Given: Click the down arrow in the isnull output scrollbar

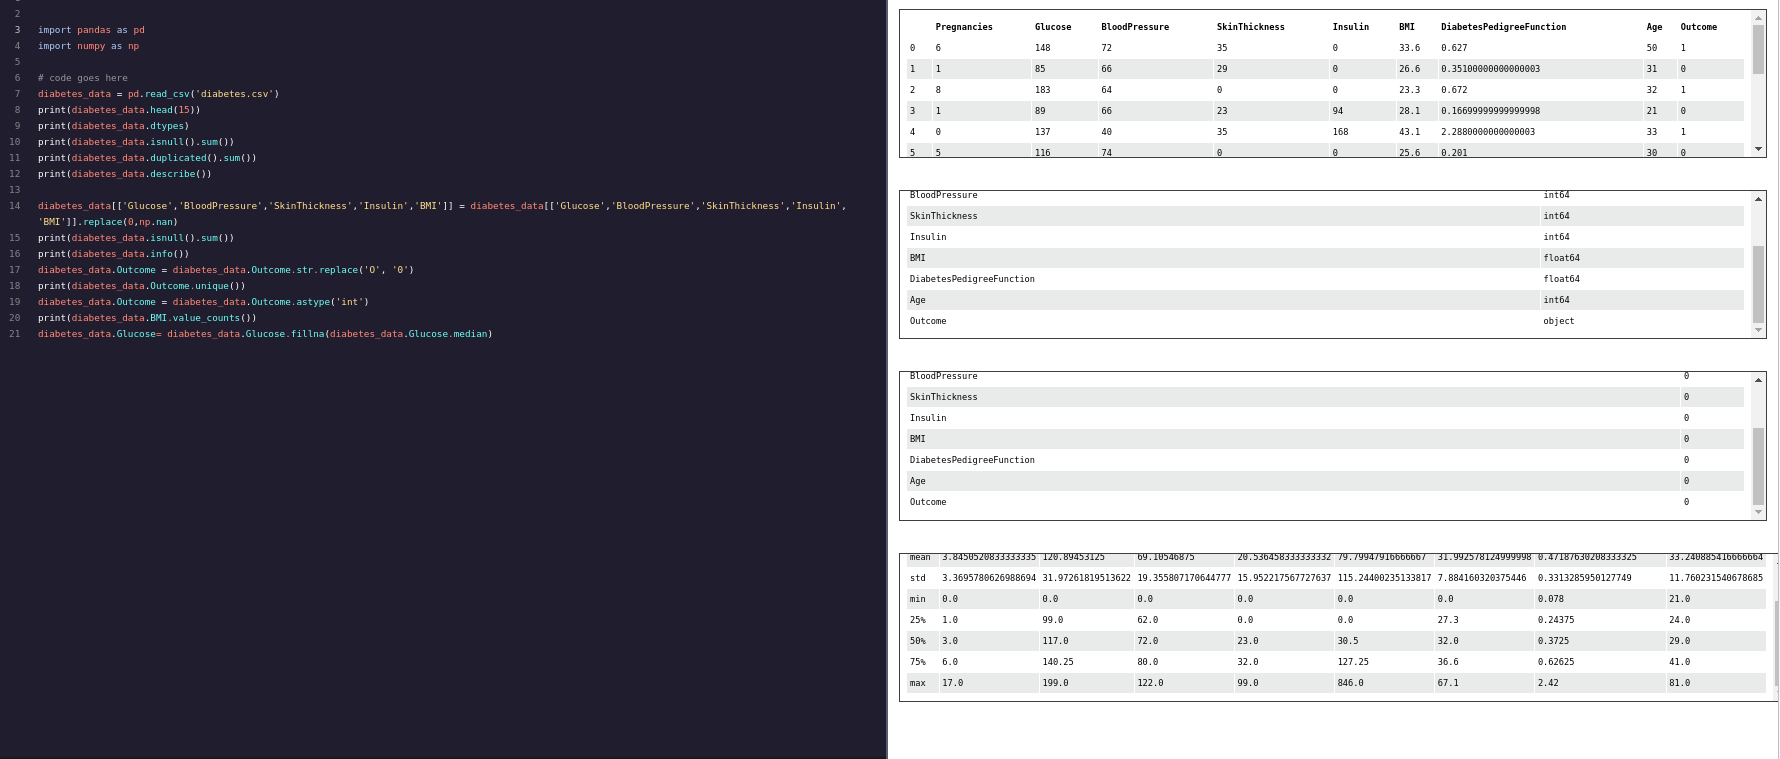Looking at the screenshot, I should [x=1758, y=512].
